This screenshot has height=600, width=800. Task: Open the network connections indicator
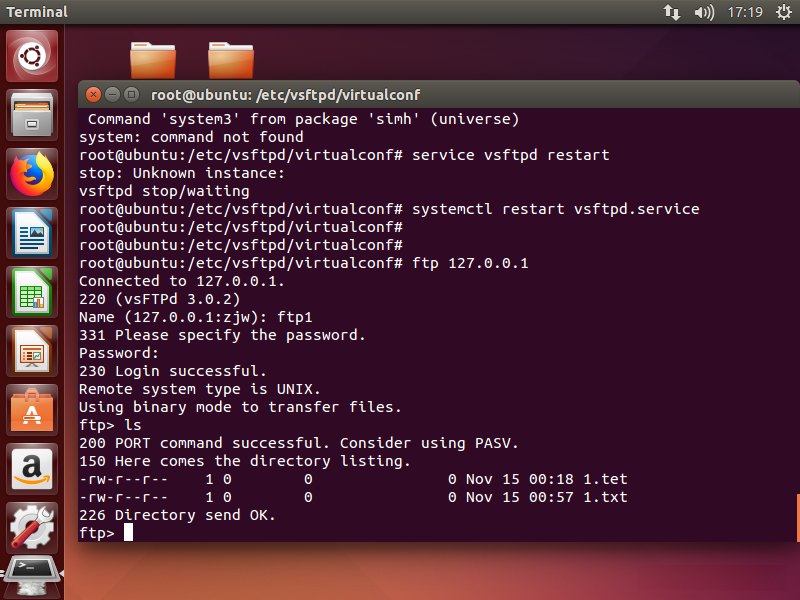[671, 12]
